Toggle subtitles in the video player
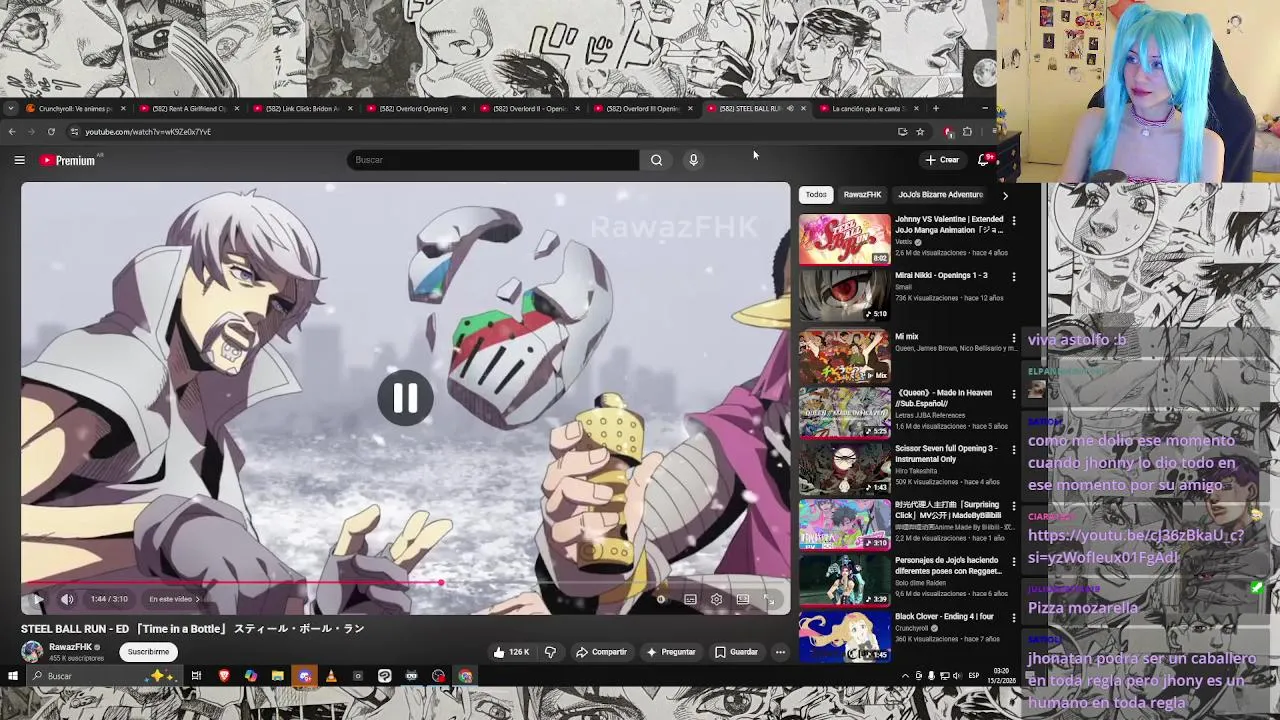 click(x=690, y=599)
